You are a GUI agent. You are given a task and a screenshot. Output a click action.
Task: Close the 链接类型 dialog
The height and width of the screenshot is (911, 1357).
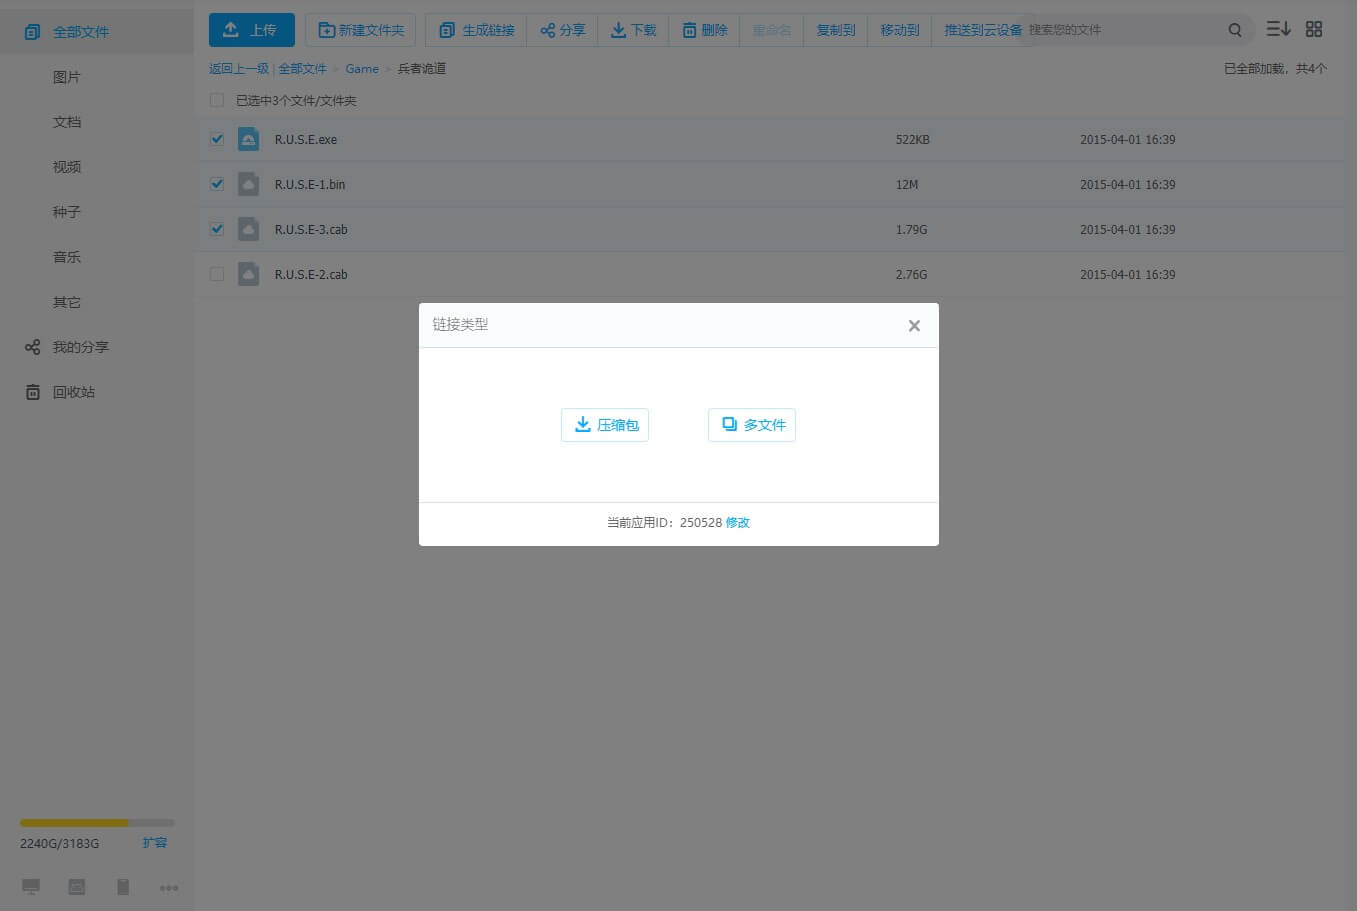[914, 326]
